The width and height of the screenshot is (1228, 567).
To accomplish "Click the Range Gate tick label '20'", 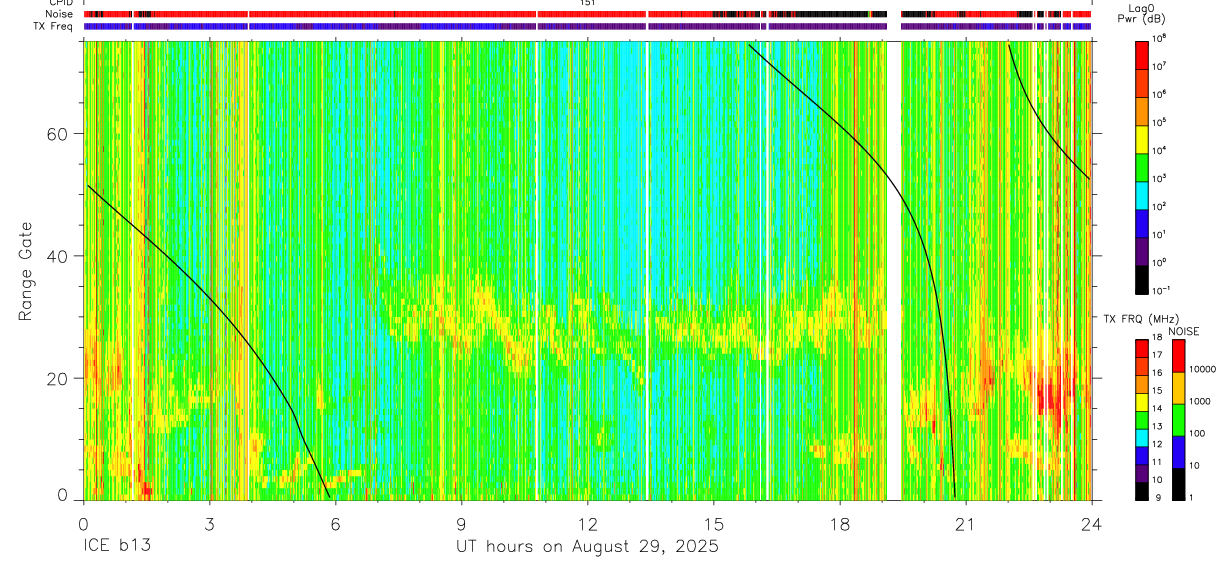I will pyautogui.click(x=59, y=378).
